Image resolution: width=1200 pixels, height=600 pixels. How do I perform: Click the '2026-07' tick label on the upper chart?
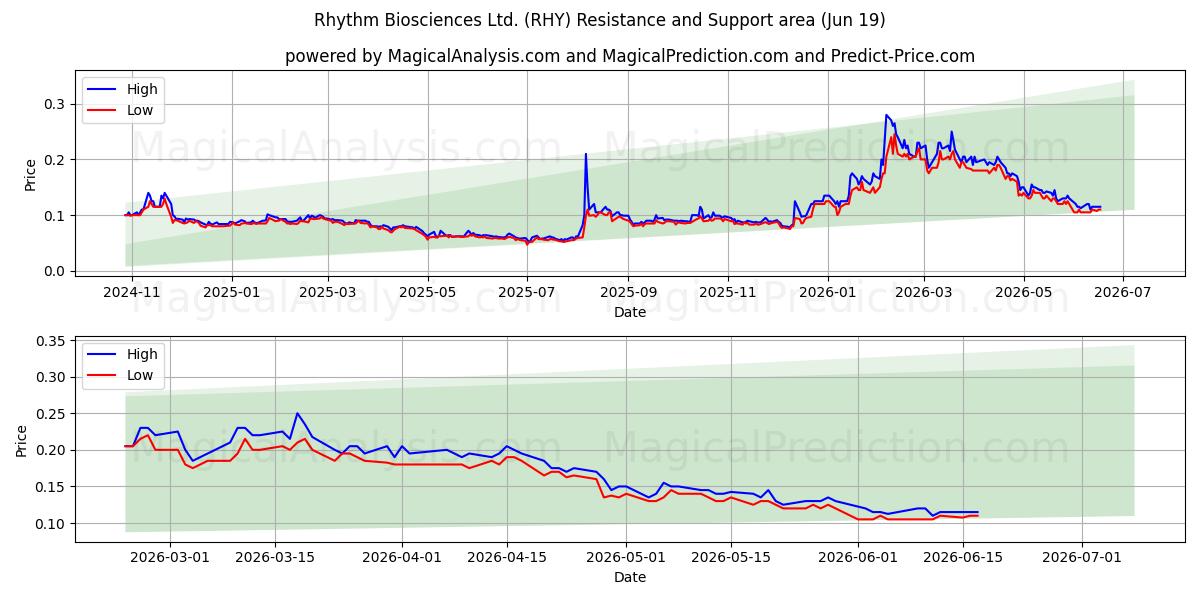click(x=1122, y=293)
